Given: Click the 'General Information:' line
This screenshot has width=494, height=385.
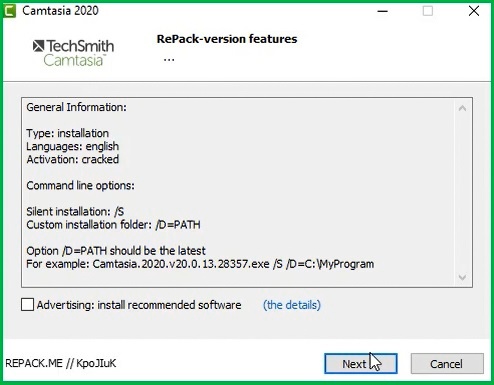Looking at the screenshot, I should [76, 107].
